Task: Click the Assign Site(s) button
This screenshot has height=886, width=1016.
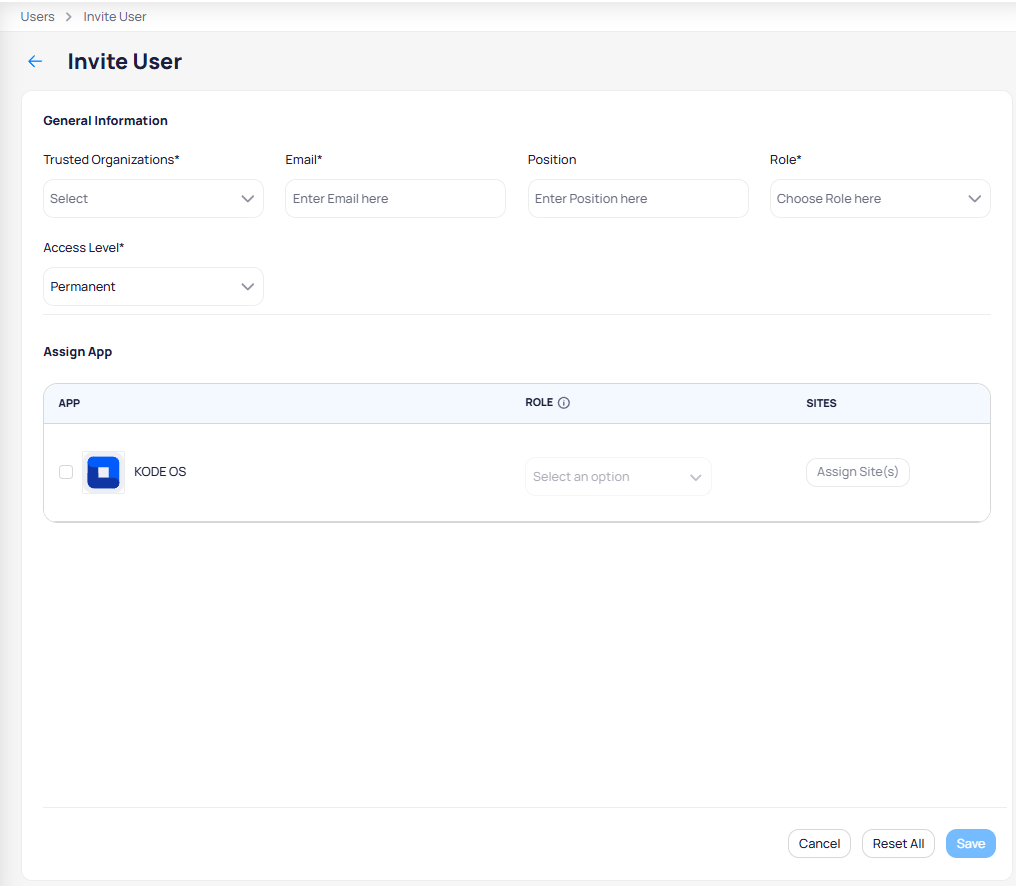Action: [x=857, y=472]
